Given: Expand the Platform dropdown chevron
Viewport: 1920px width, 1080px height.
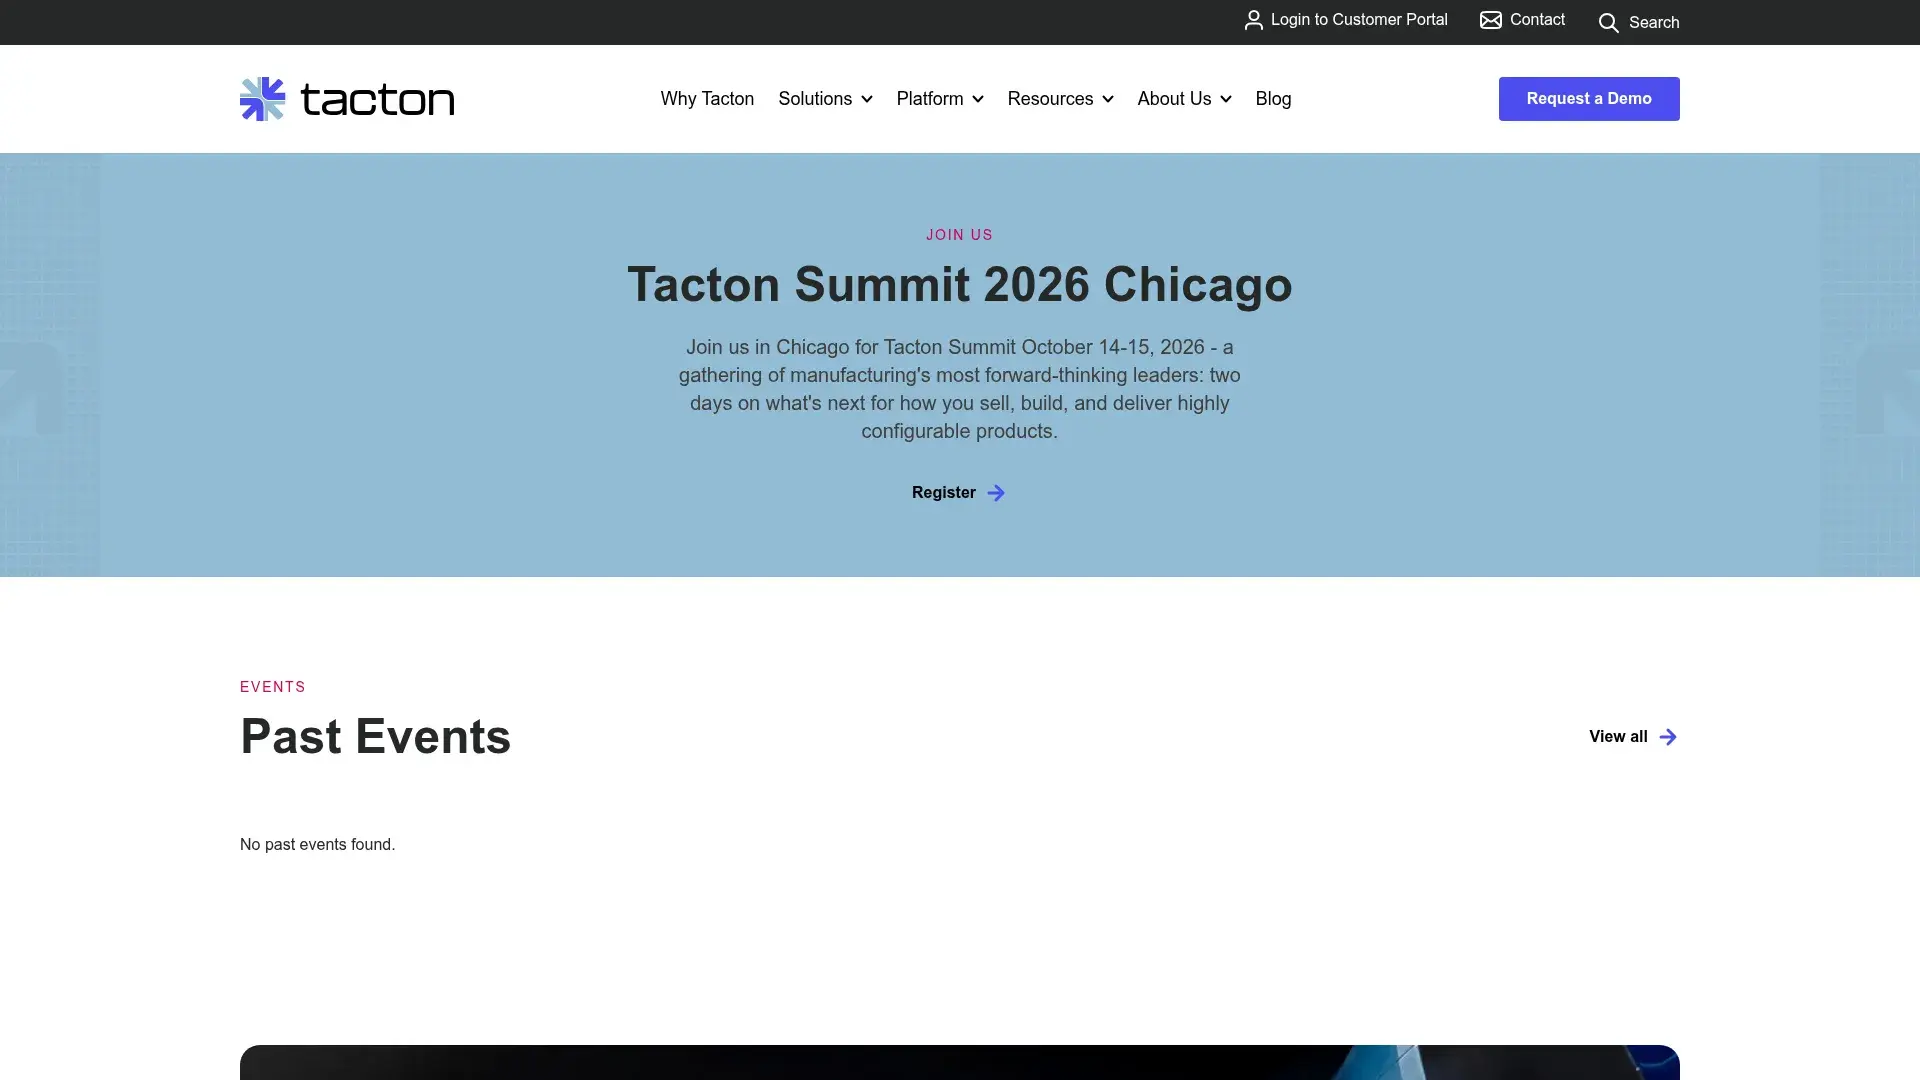Looking at the screenshot, I should 978,99.
